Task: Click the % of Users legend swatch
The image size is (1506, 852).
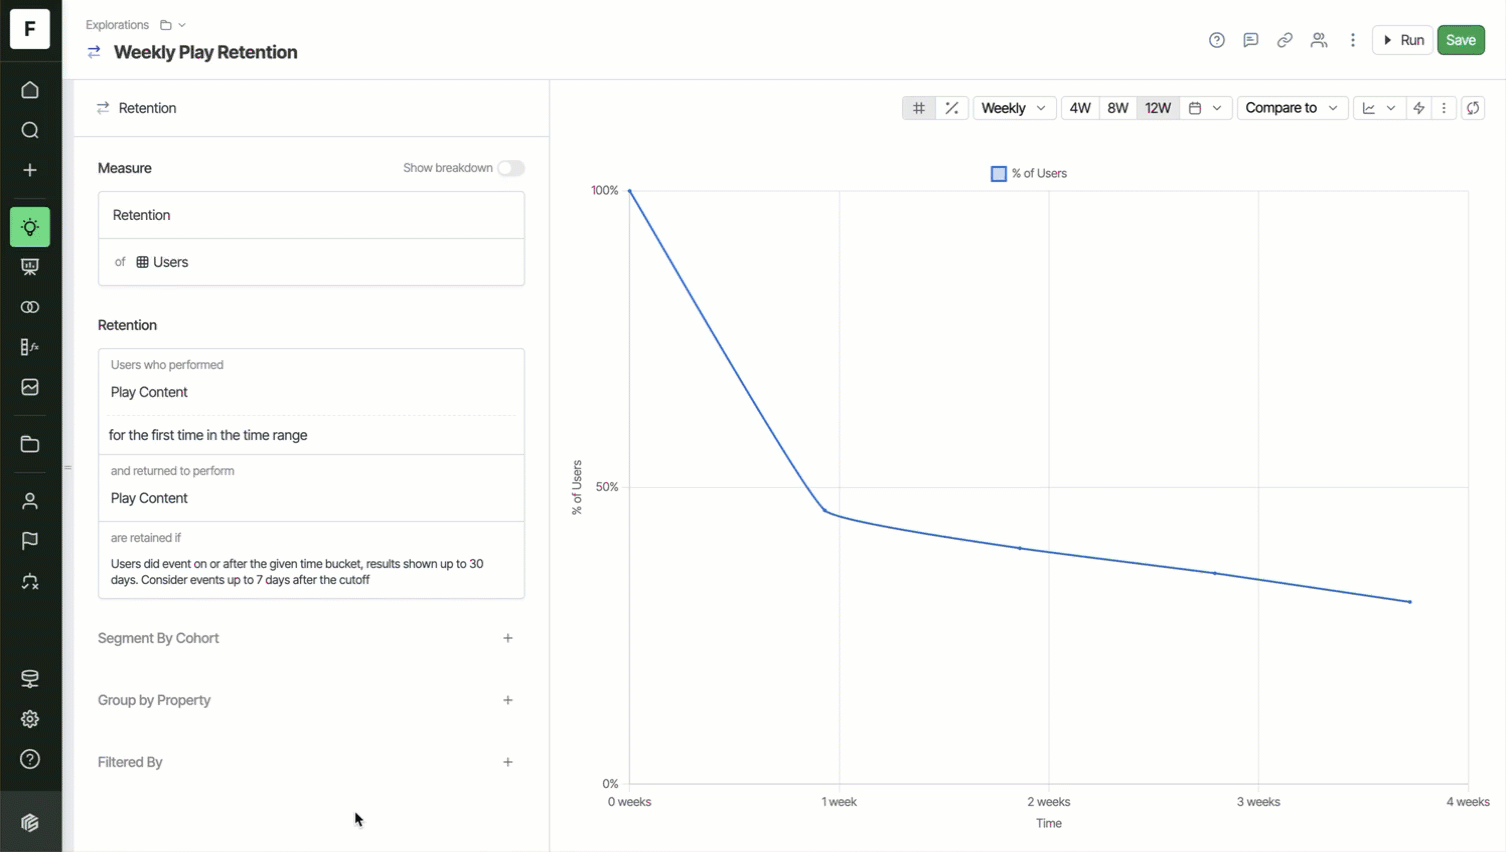Action: [x=998, y=174]
